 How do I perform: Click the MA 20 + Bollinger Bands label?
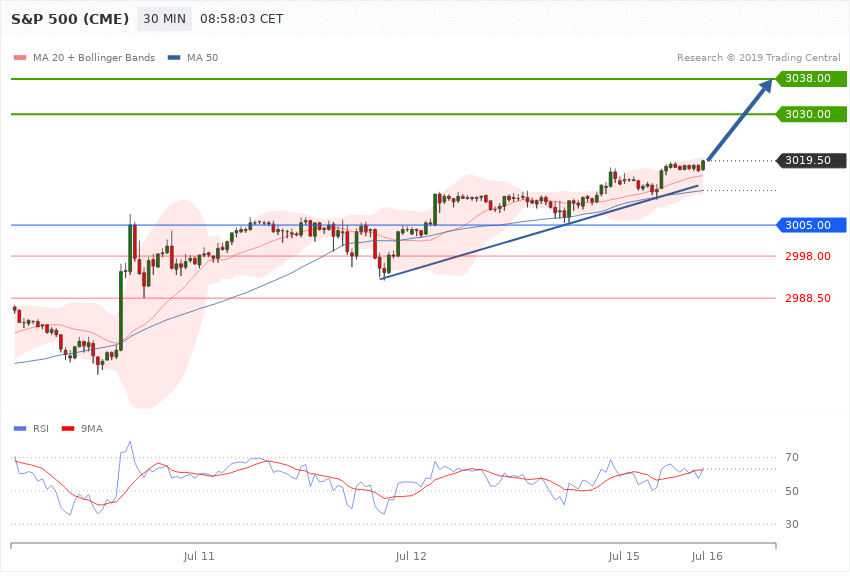(x=94, y=57)
